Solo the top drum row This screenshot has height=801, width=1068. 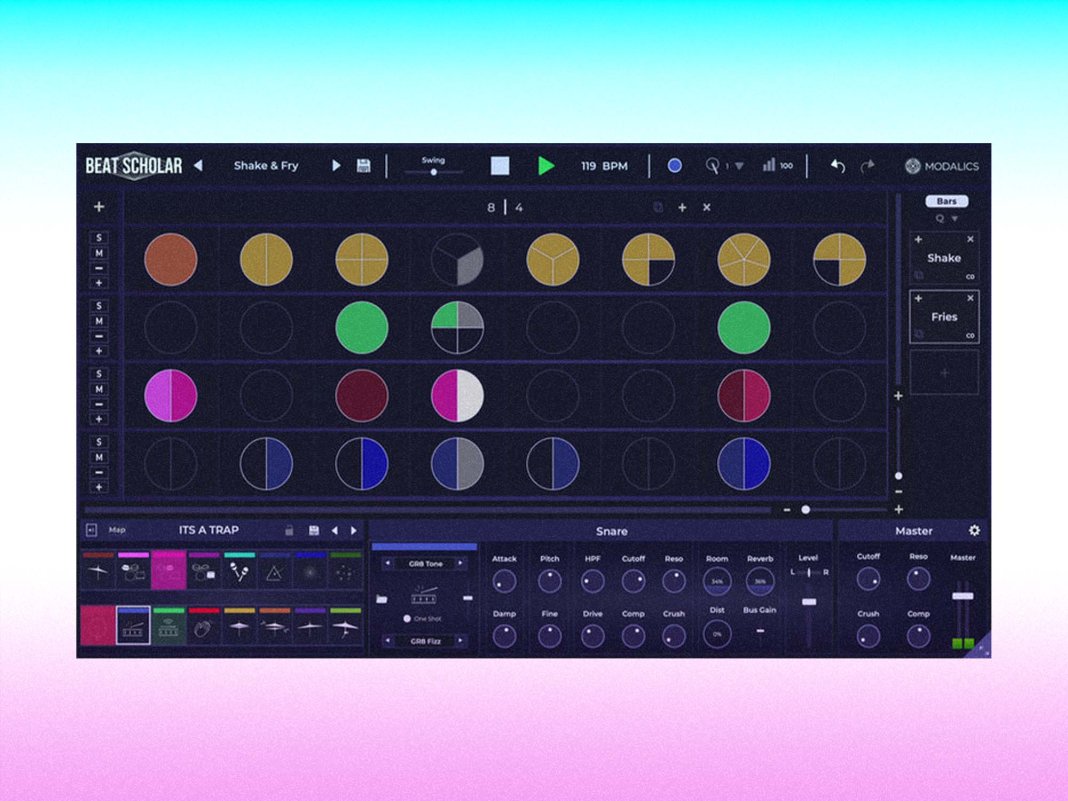coord(99,236)
